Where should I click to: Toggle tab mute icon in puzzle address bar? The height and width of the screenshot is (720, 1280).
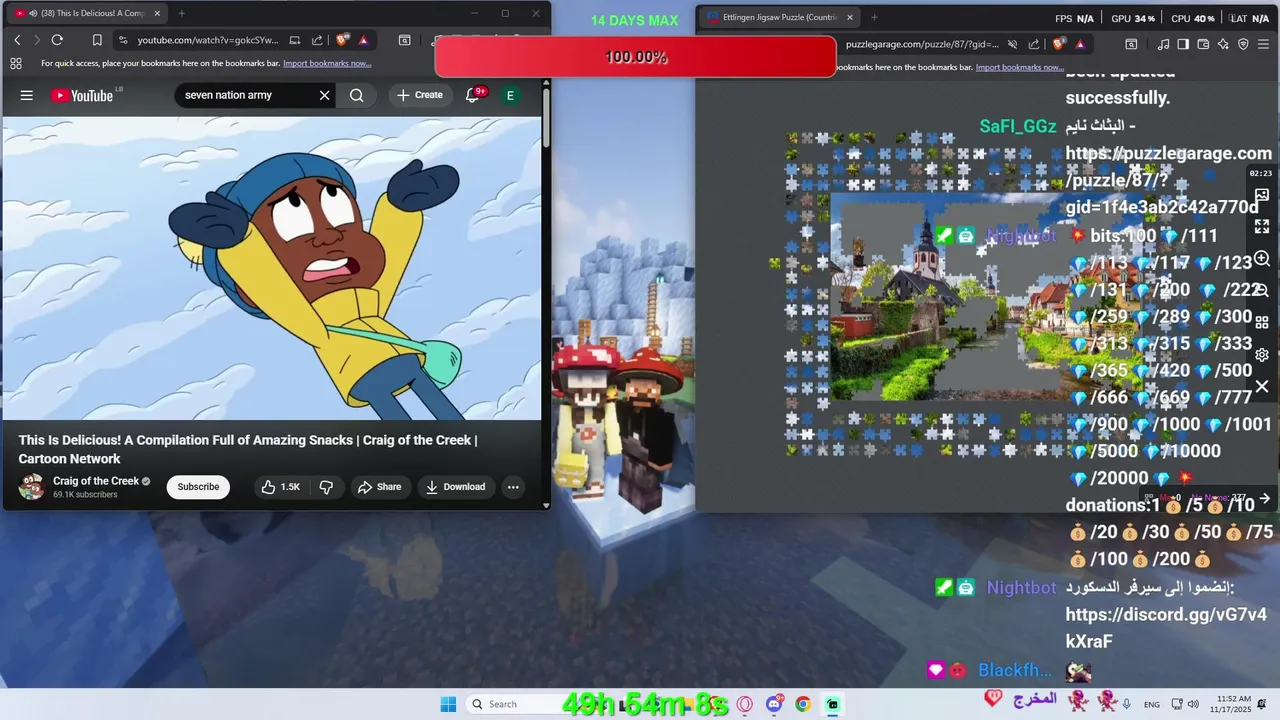tap(1012, 44)
